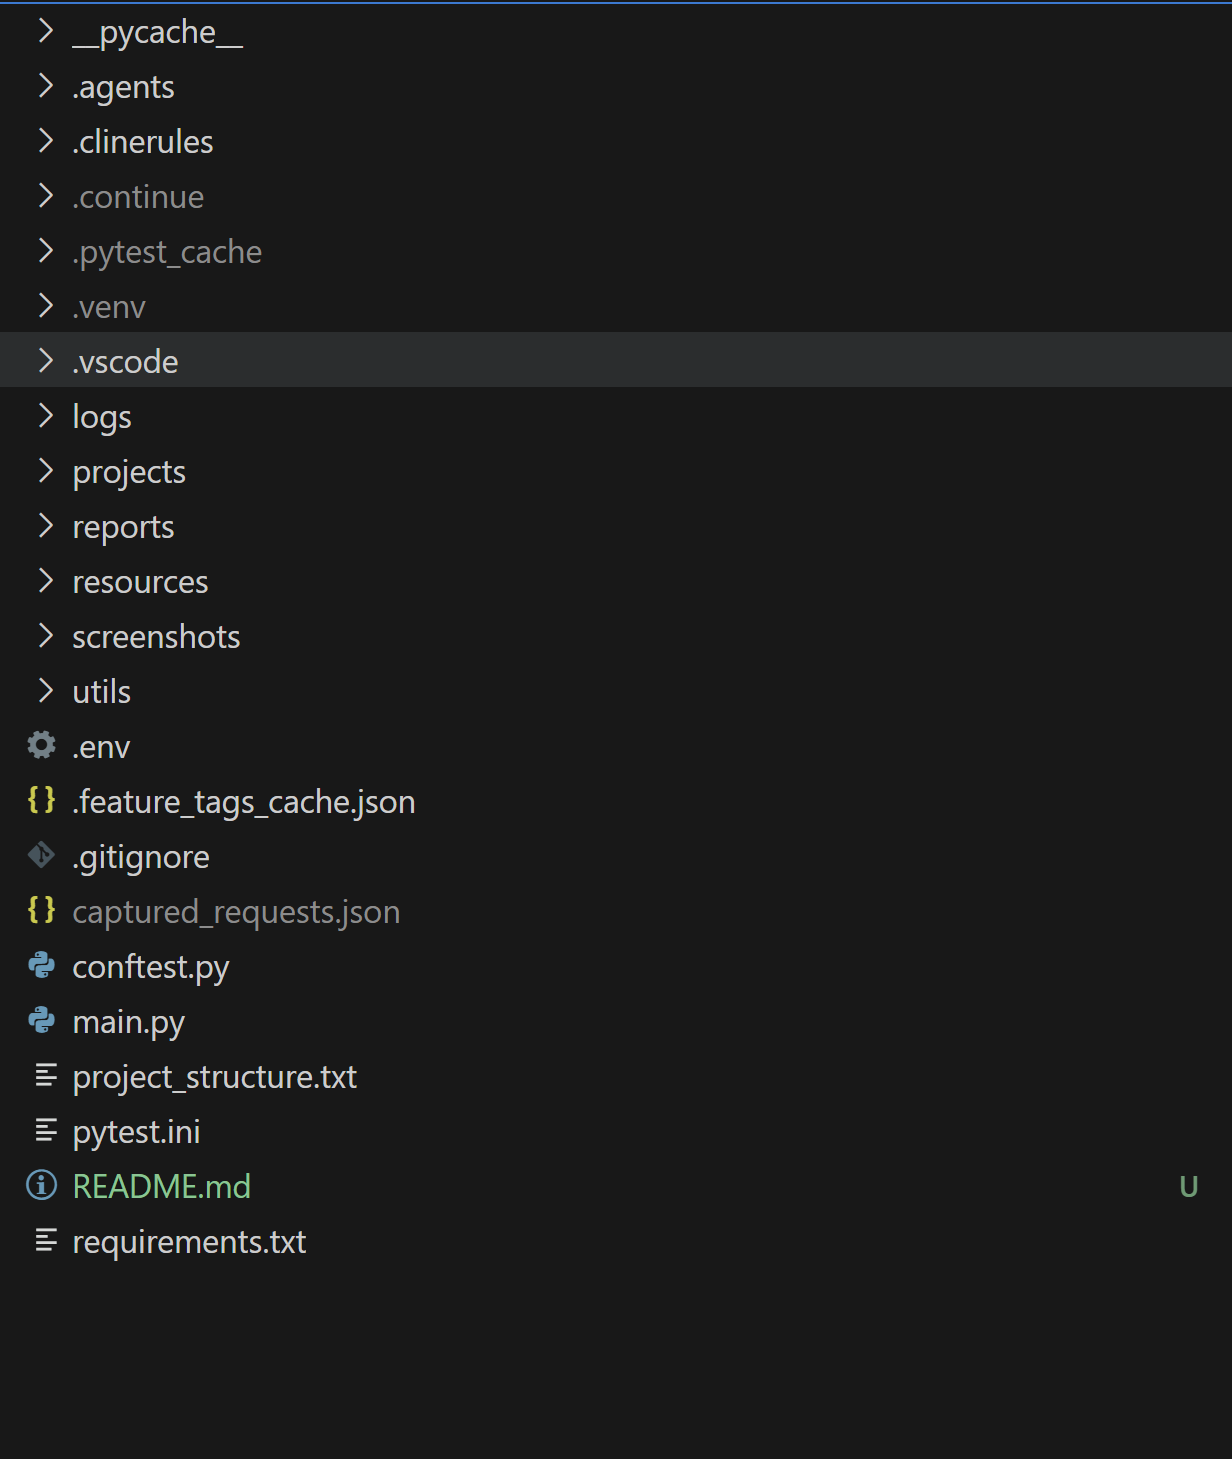Click the braces icon for captured_requests.json
Image resolution: width=1232 pixels, height=1459 pixels.
(x=42, y=910)
